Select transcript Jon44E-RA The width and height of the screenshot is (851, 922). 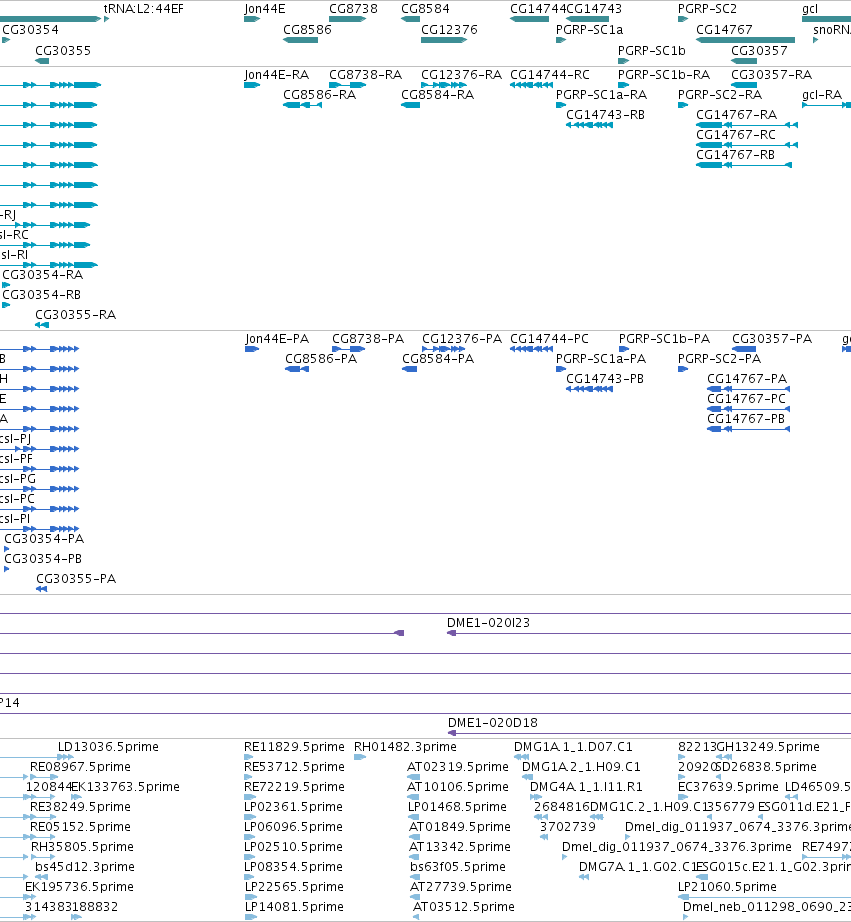[x=276, y=75]
